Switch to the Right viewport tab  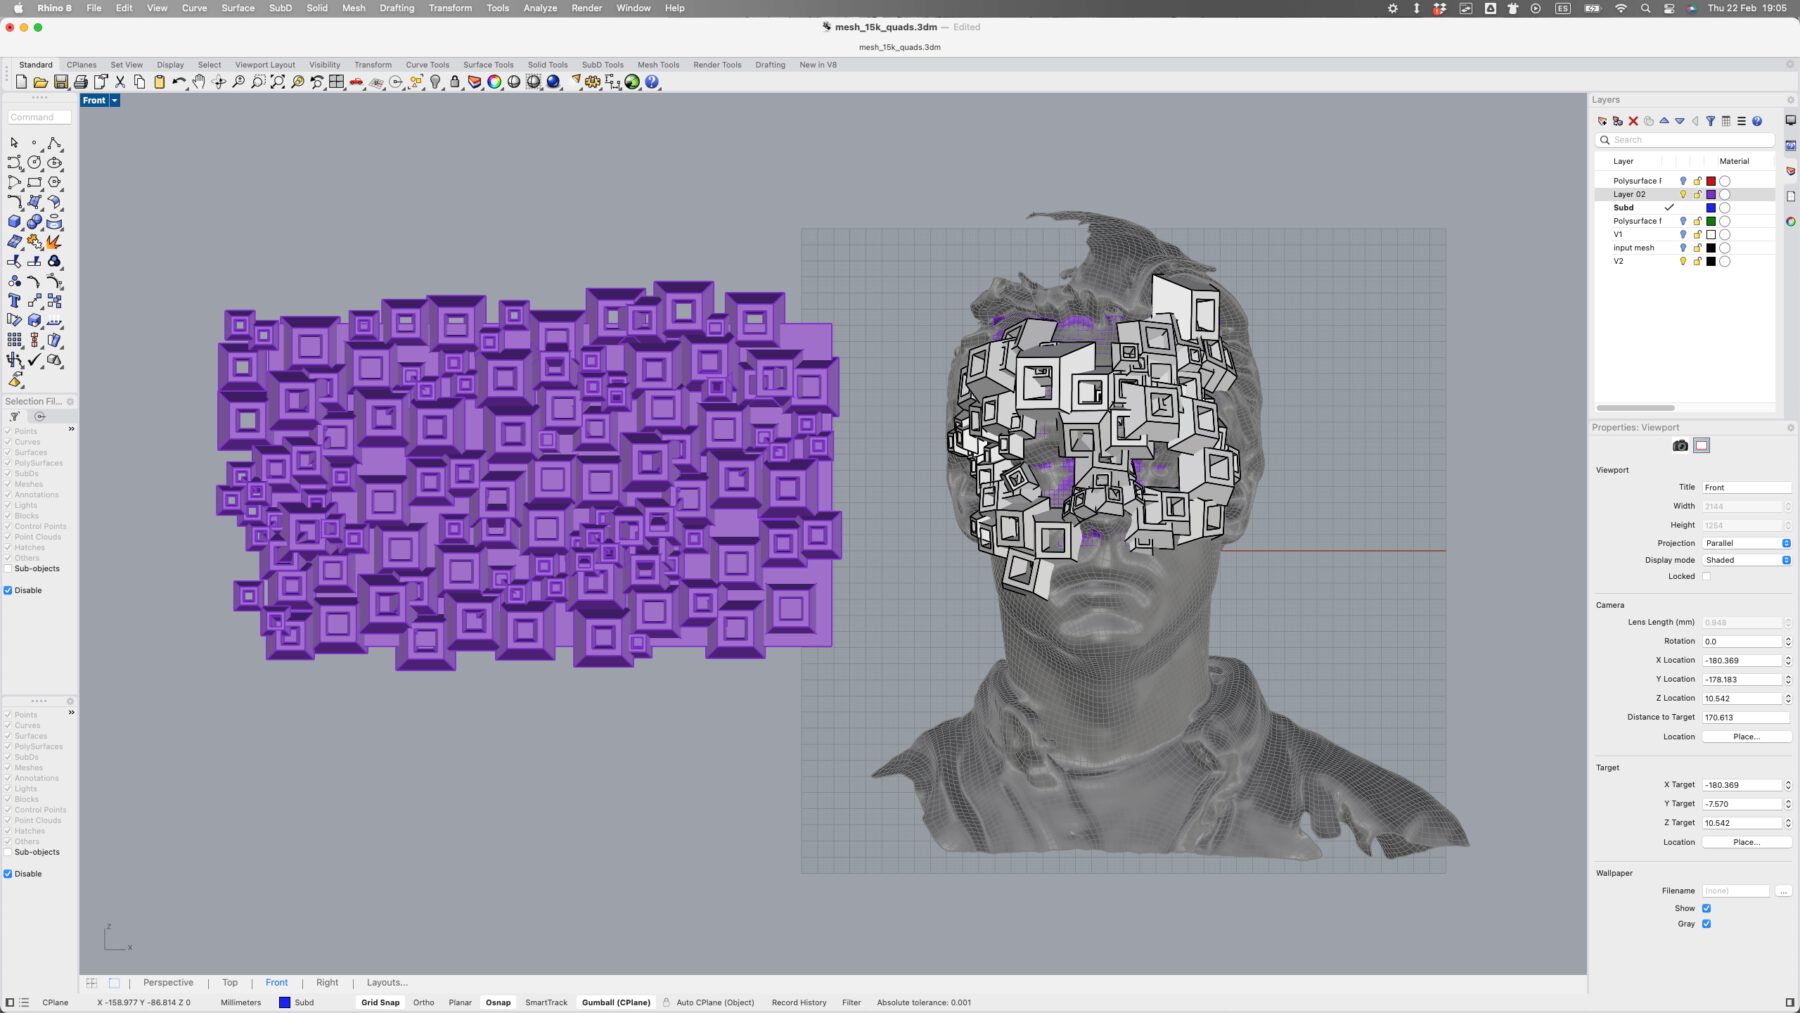pos(327,982)
